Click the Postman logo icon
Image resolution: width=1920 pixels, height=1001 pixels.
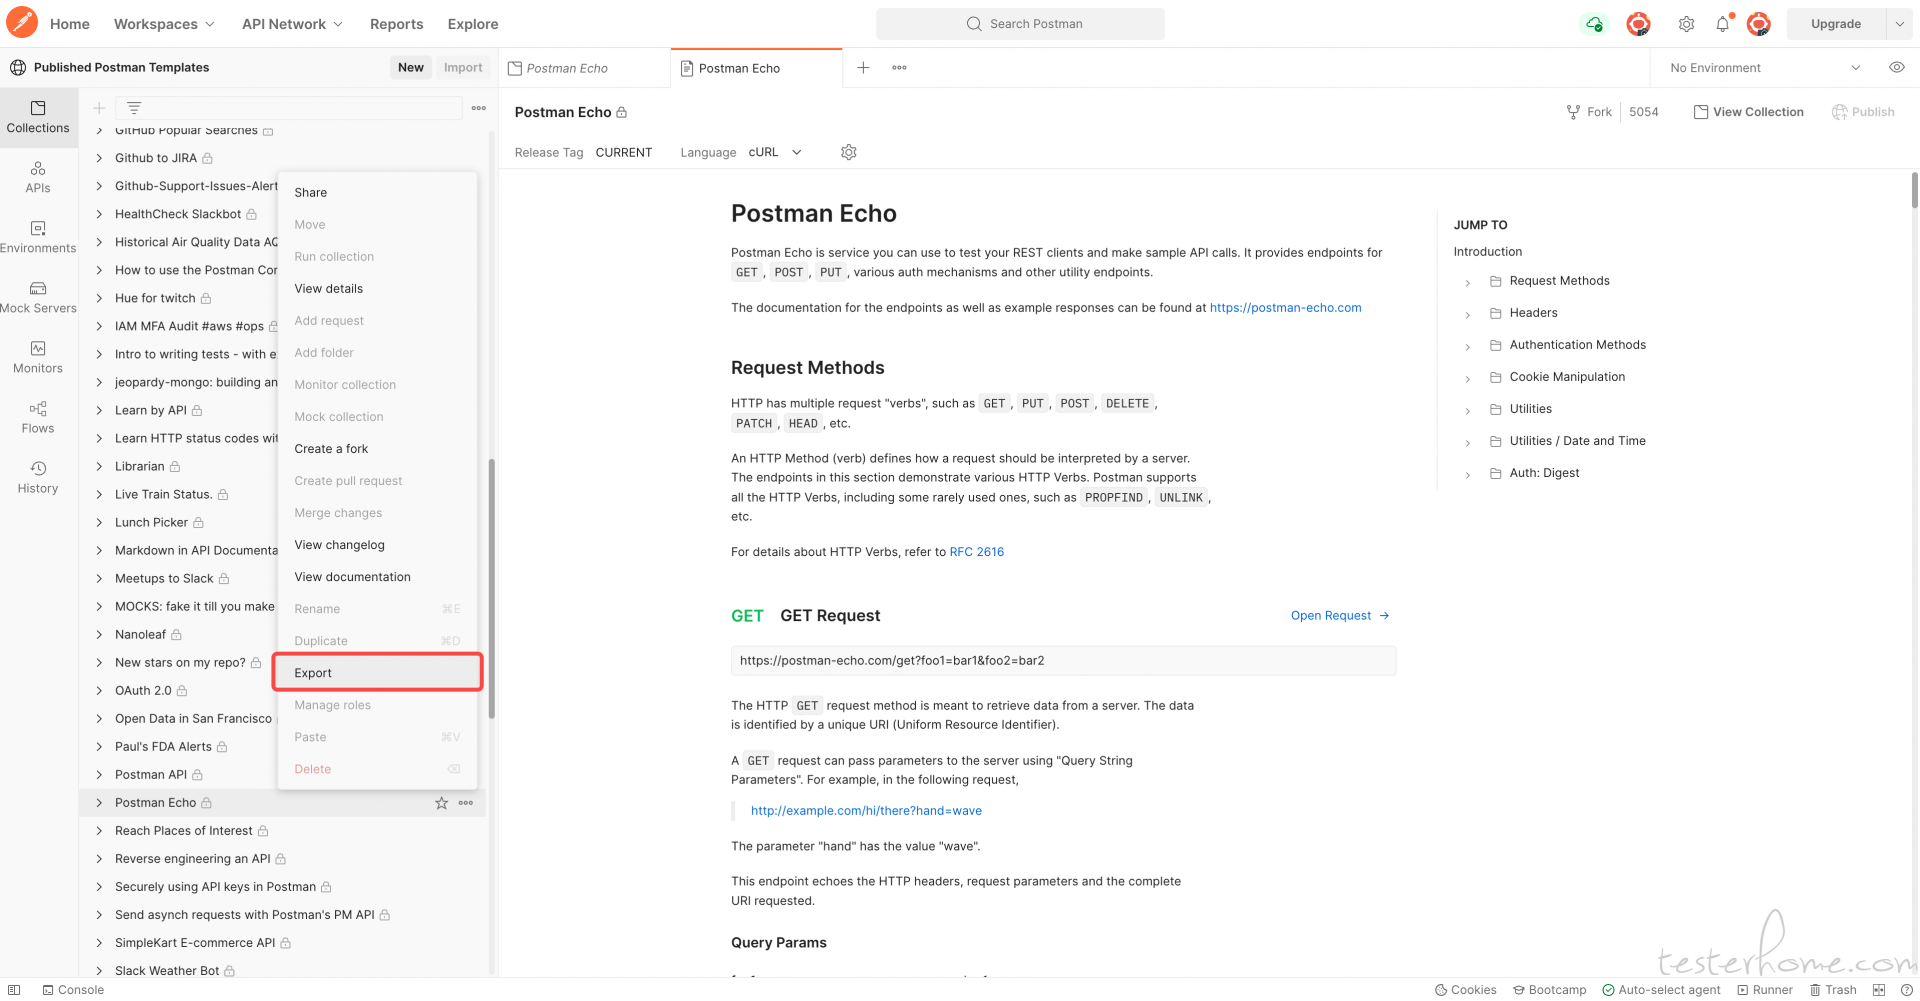pos(22,23)
